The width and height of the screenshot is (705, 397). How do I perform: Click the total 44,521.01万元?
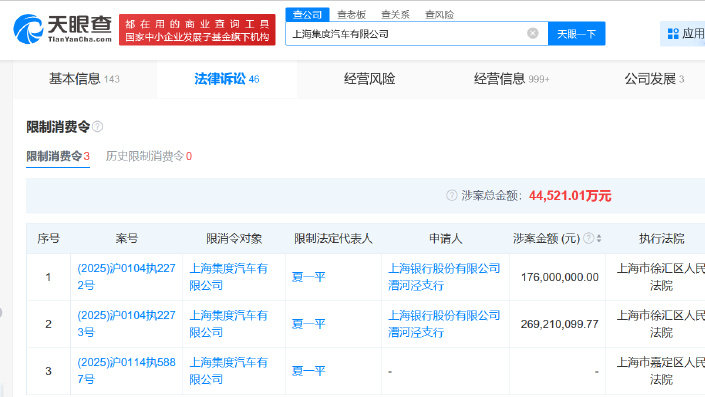(570, 196)
